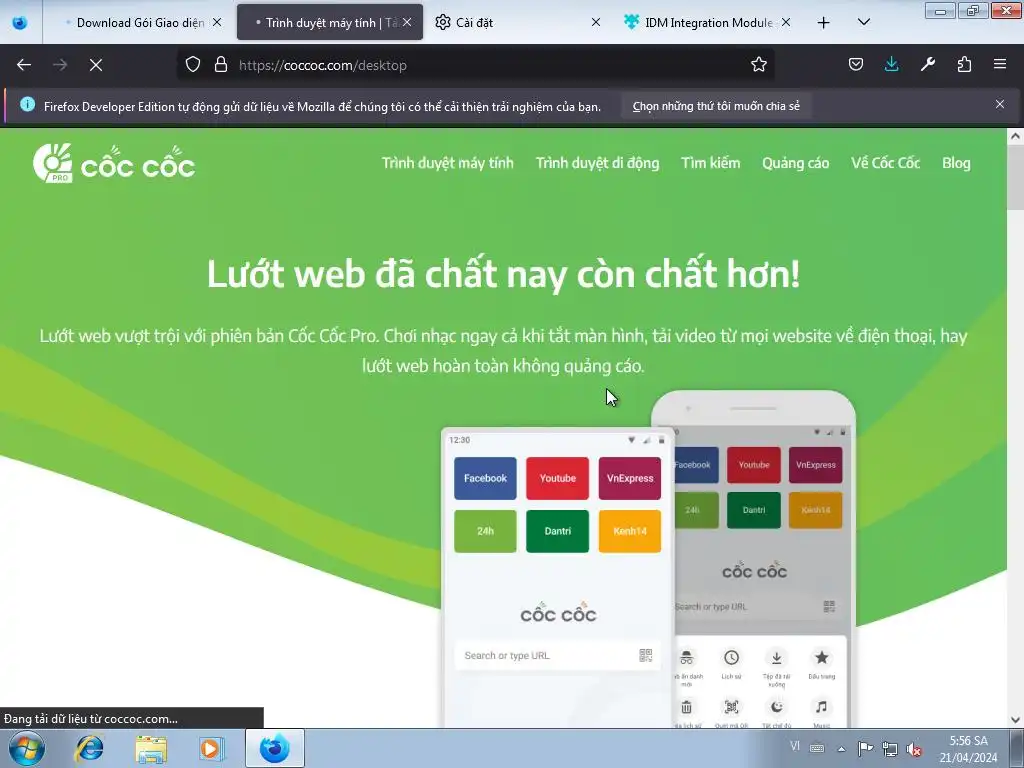Bookmark this page with the star
The height and width of the screenshot is (768, 1024).
click(x=758, y=64)
